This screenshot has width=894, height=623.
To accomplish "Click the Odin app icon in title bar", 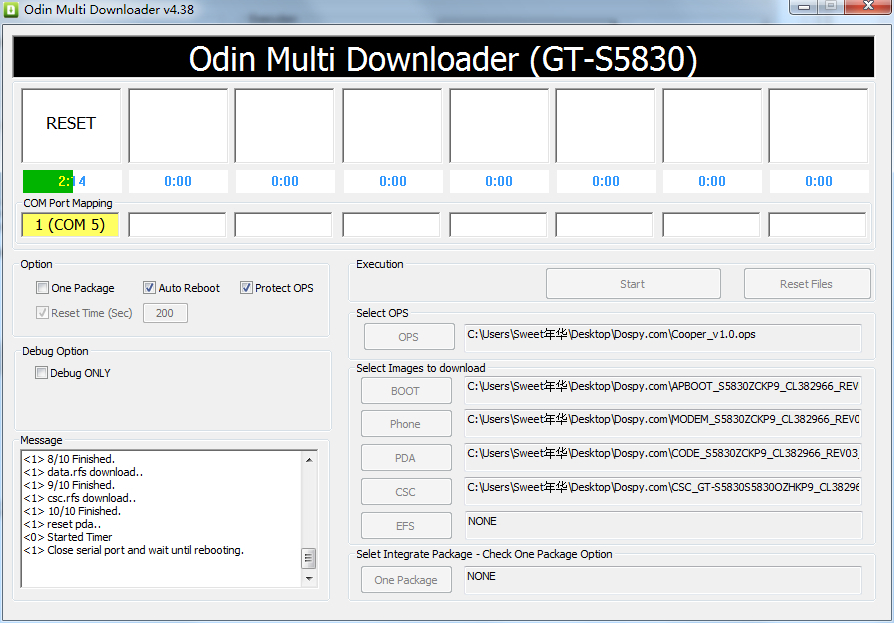I will pos(10,10).
